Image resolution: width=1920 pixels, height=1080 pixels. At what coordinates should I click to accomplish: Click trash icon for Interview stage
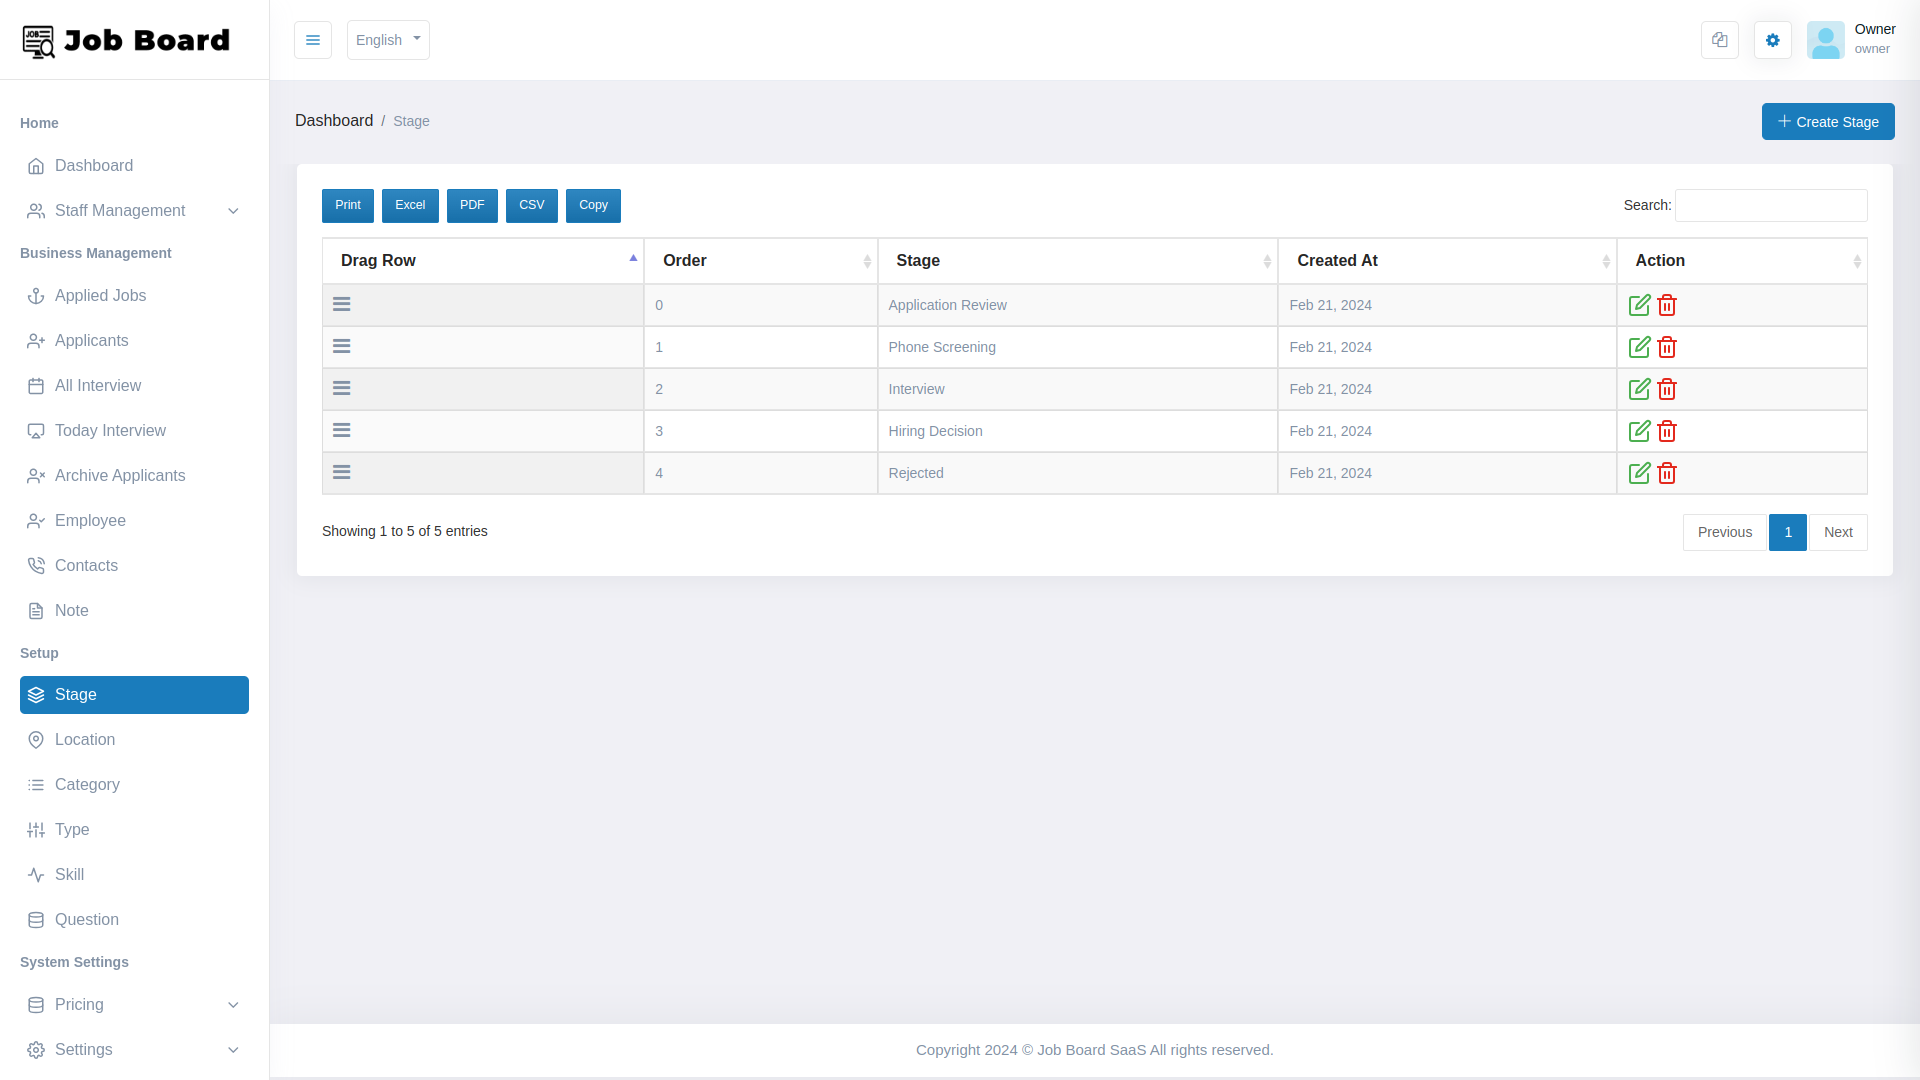tap(1667, 389)
